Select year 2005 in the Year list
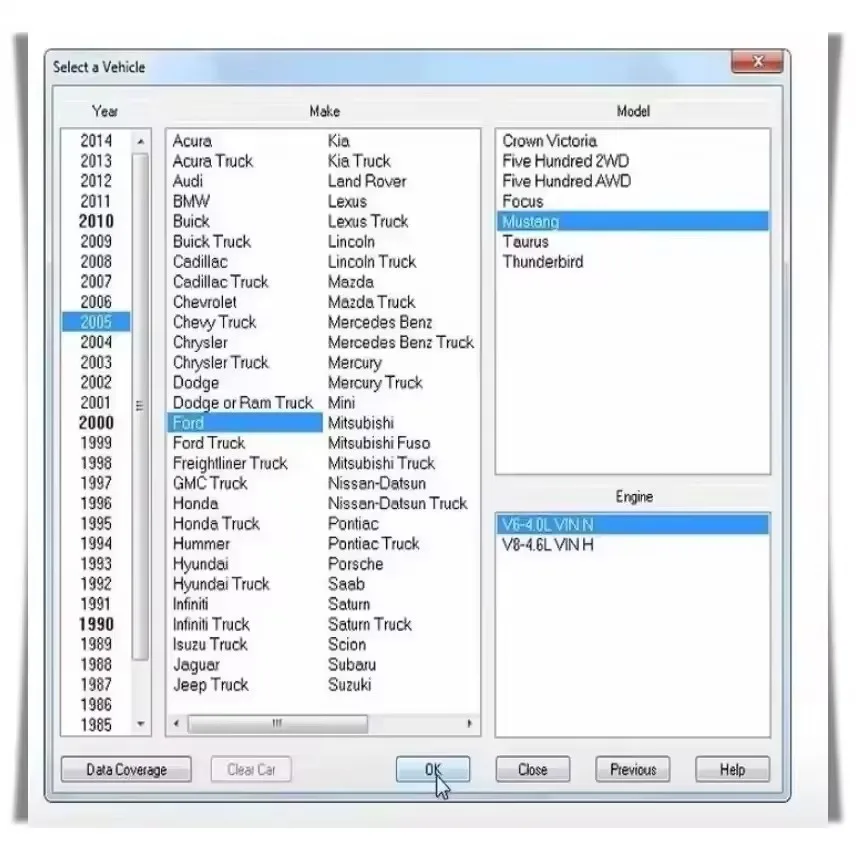Screen dimensions: 856x856 coord(95,322)
